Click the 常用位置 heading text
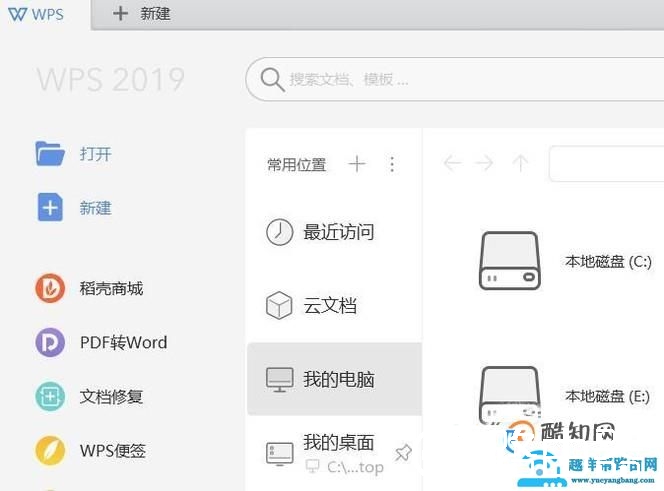Screen dimensions: 664x491 [x=297, y=165]
